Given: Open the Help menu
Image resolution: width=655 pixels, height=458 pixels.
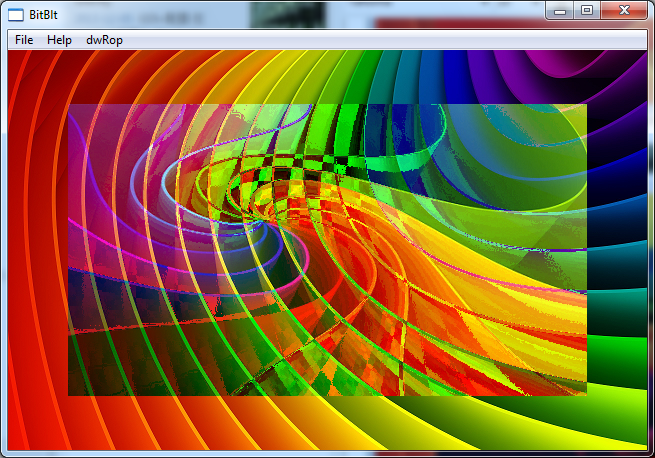Looking at the screenshot, I should click(59, 40).
